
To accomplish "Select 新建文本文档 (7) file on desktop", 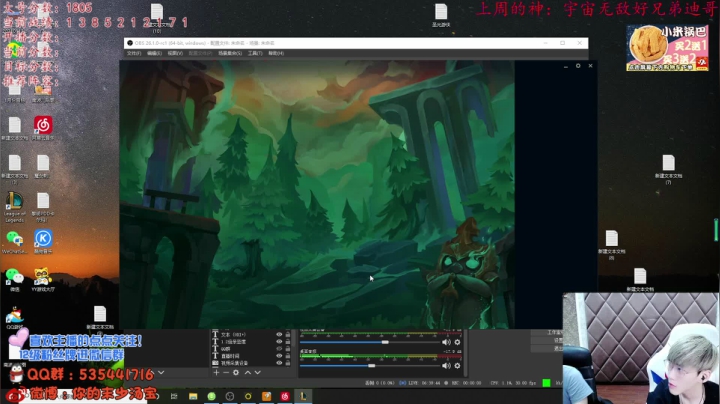I will pos(669,169).
